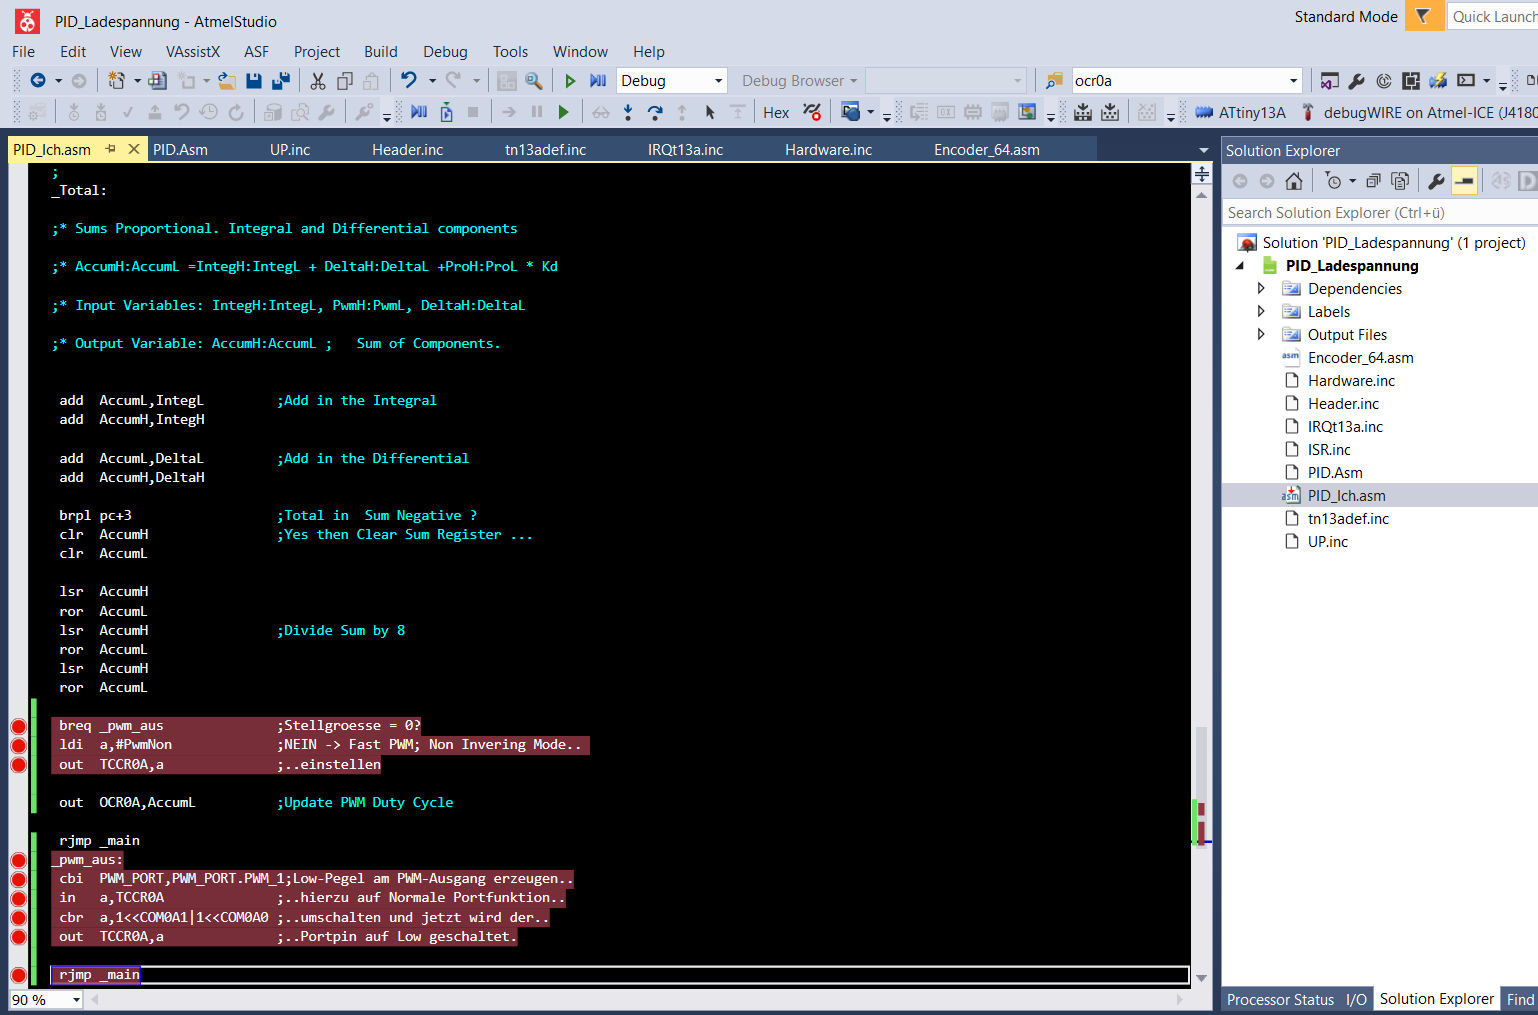This screenshot has width=1538, height=1015.
Task: Click the editor vertical scrollbar down arrow
Action: [x=1201, y=978]
